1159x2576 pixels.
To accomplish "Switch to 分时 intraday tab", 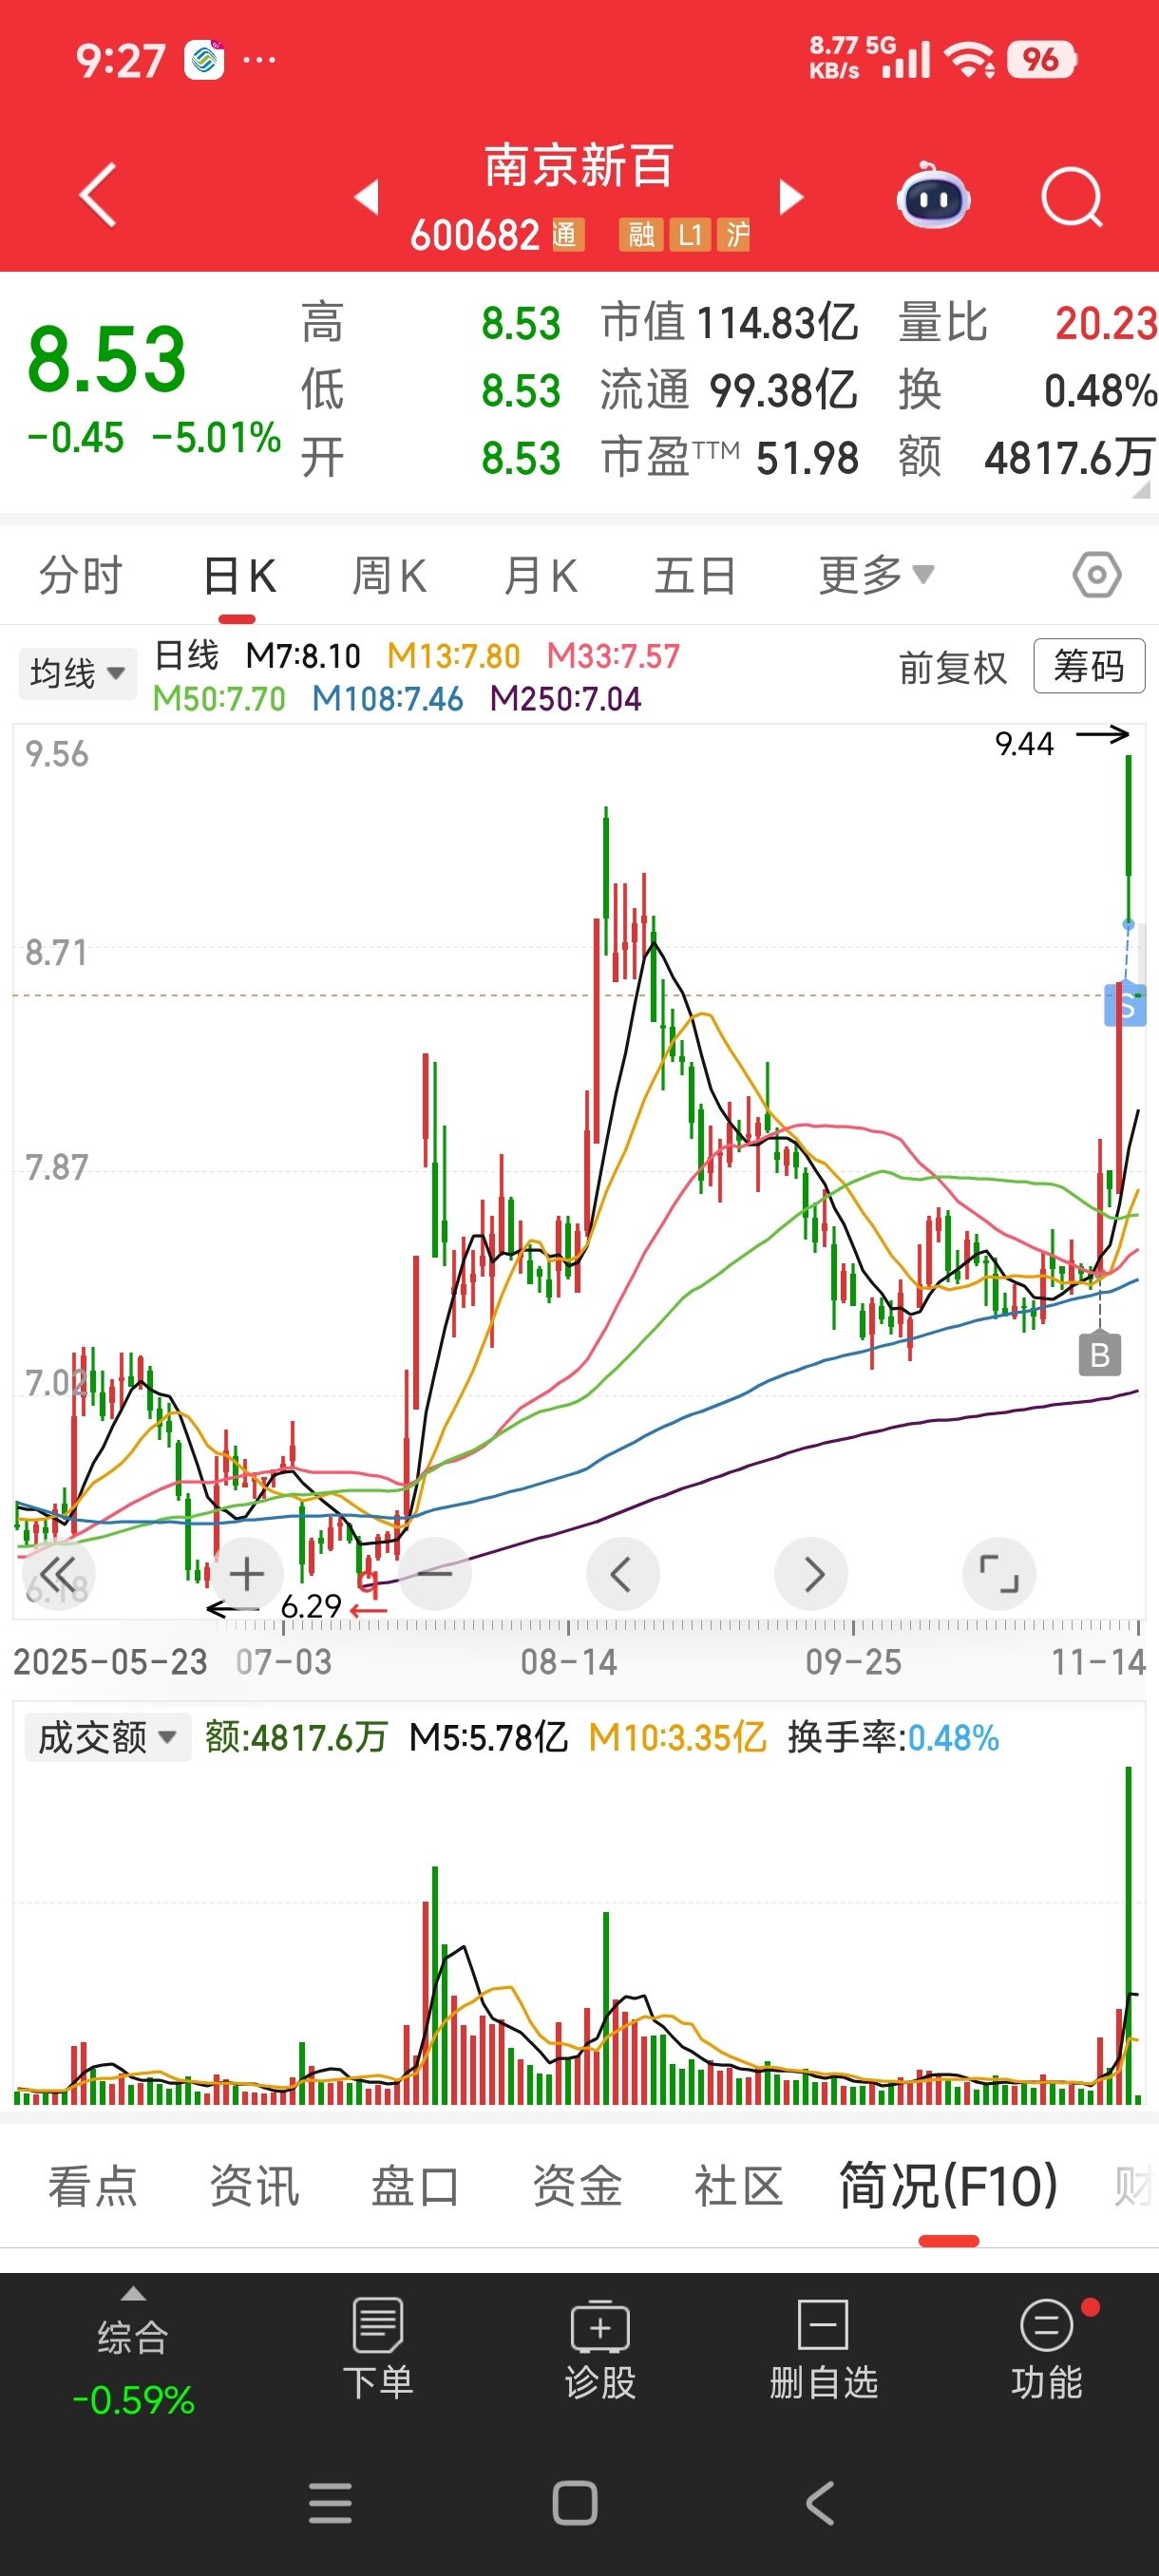I will pyautogui.click(x=80, y=576).
